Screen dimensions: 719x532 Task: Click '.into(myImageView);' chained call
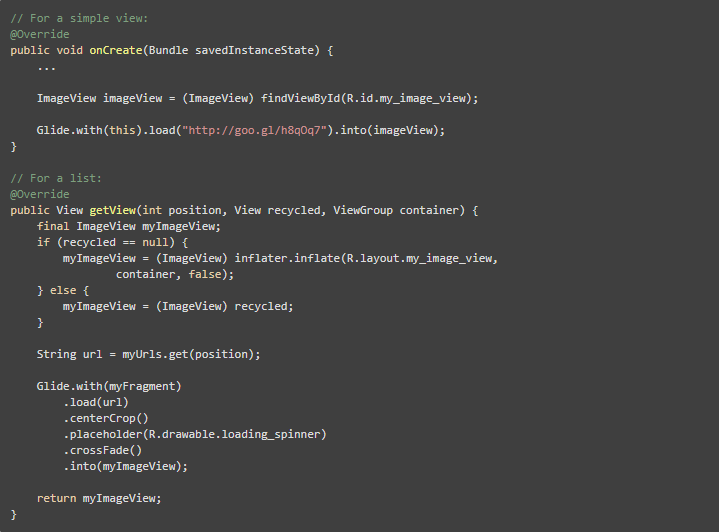pyautogui.click(x=126, y=466)
